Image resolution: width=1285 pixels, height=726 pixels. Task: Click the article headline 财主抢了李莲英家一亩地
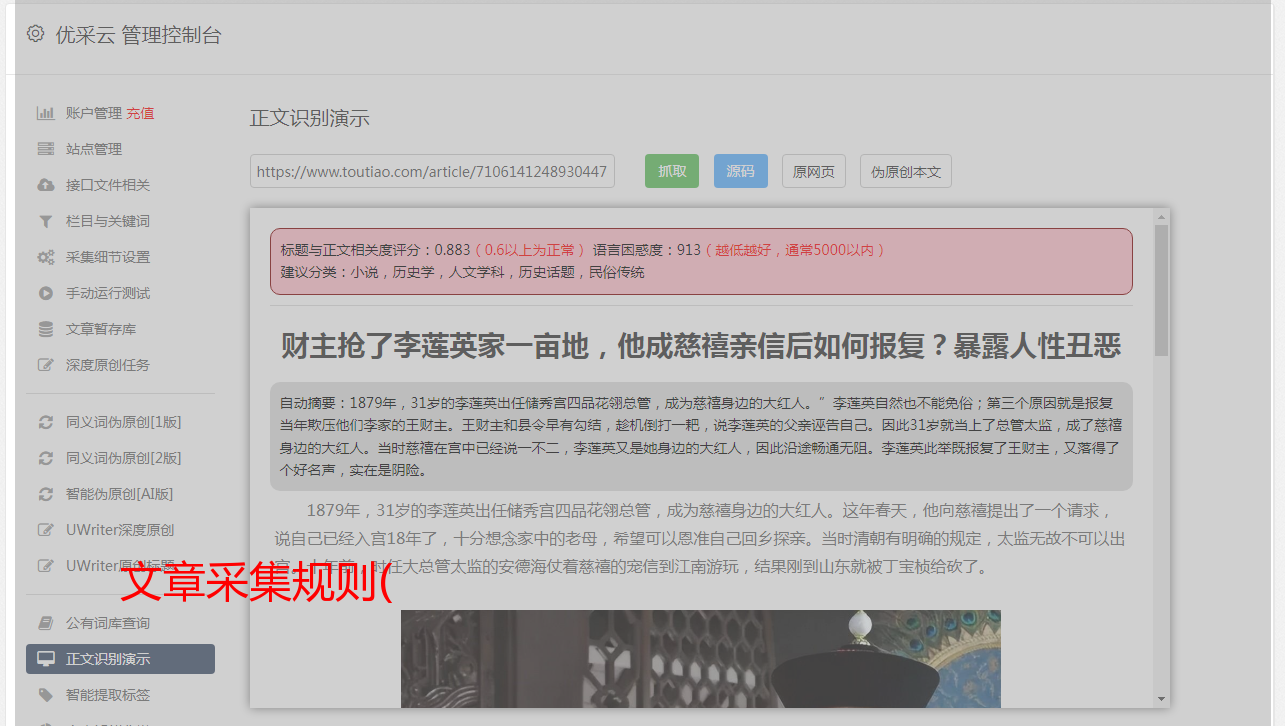click(x=701, y=346)
